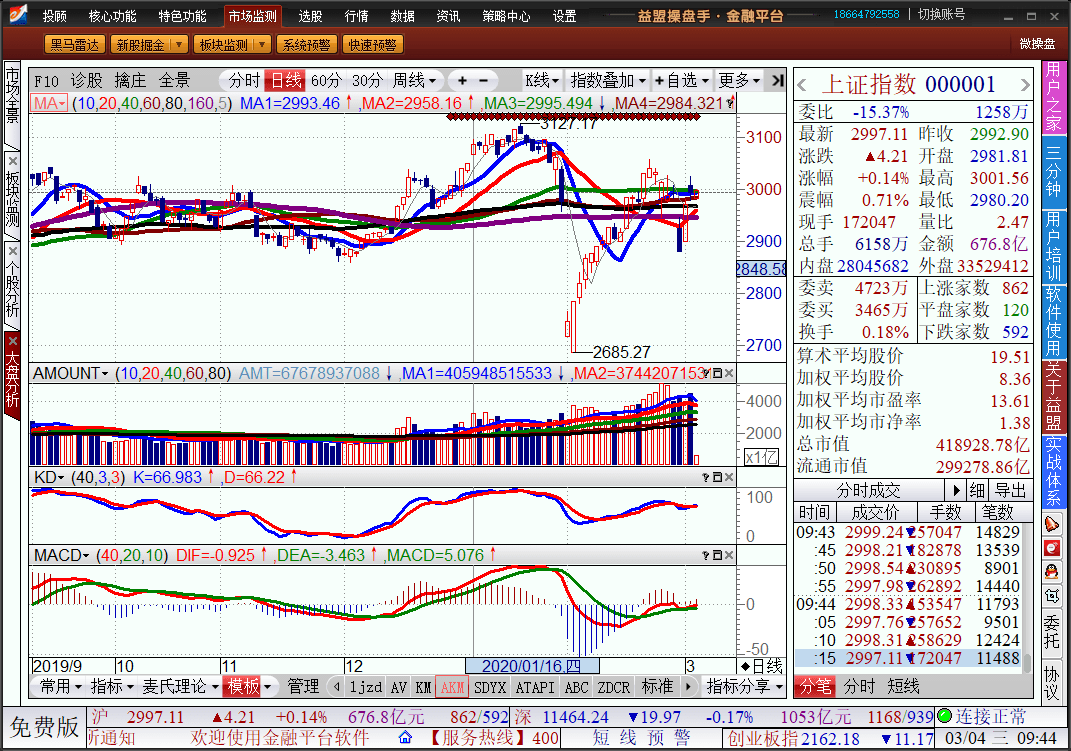Open the 指标分享 dropdown

pyautogui.click(x=744, y=686)
